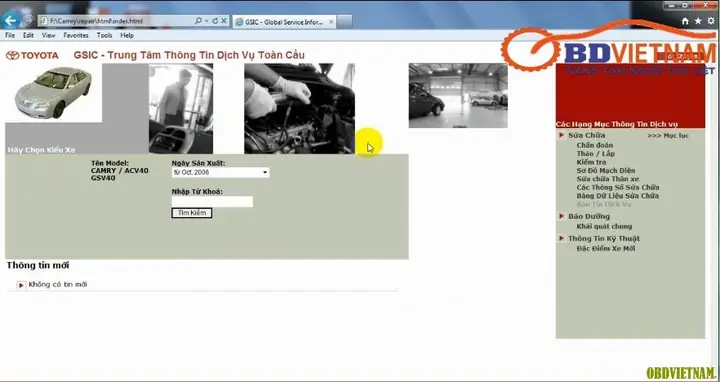Open the Sửa Chữa section
Image resolution: width=720 pixels, height=382 pixels.
(x=586, y=135)
